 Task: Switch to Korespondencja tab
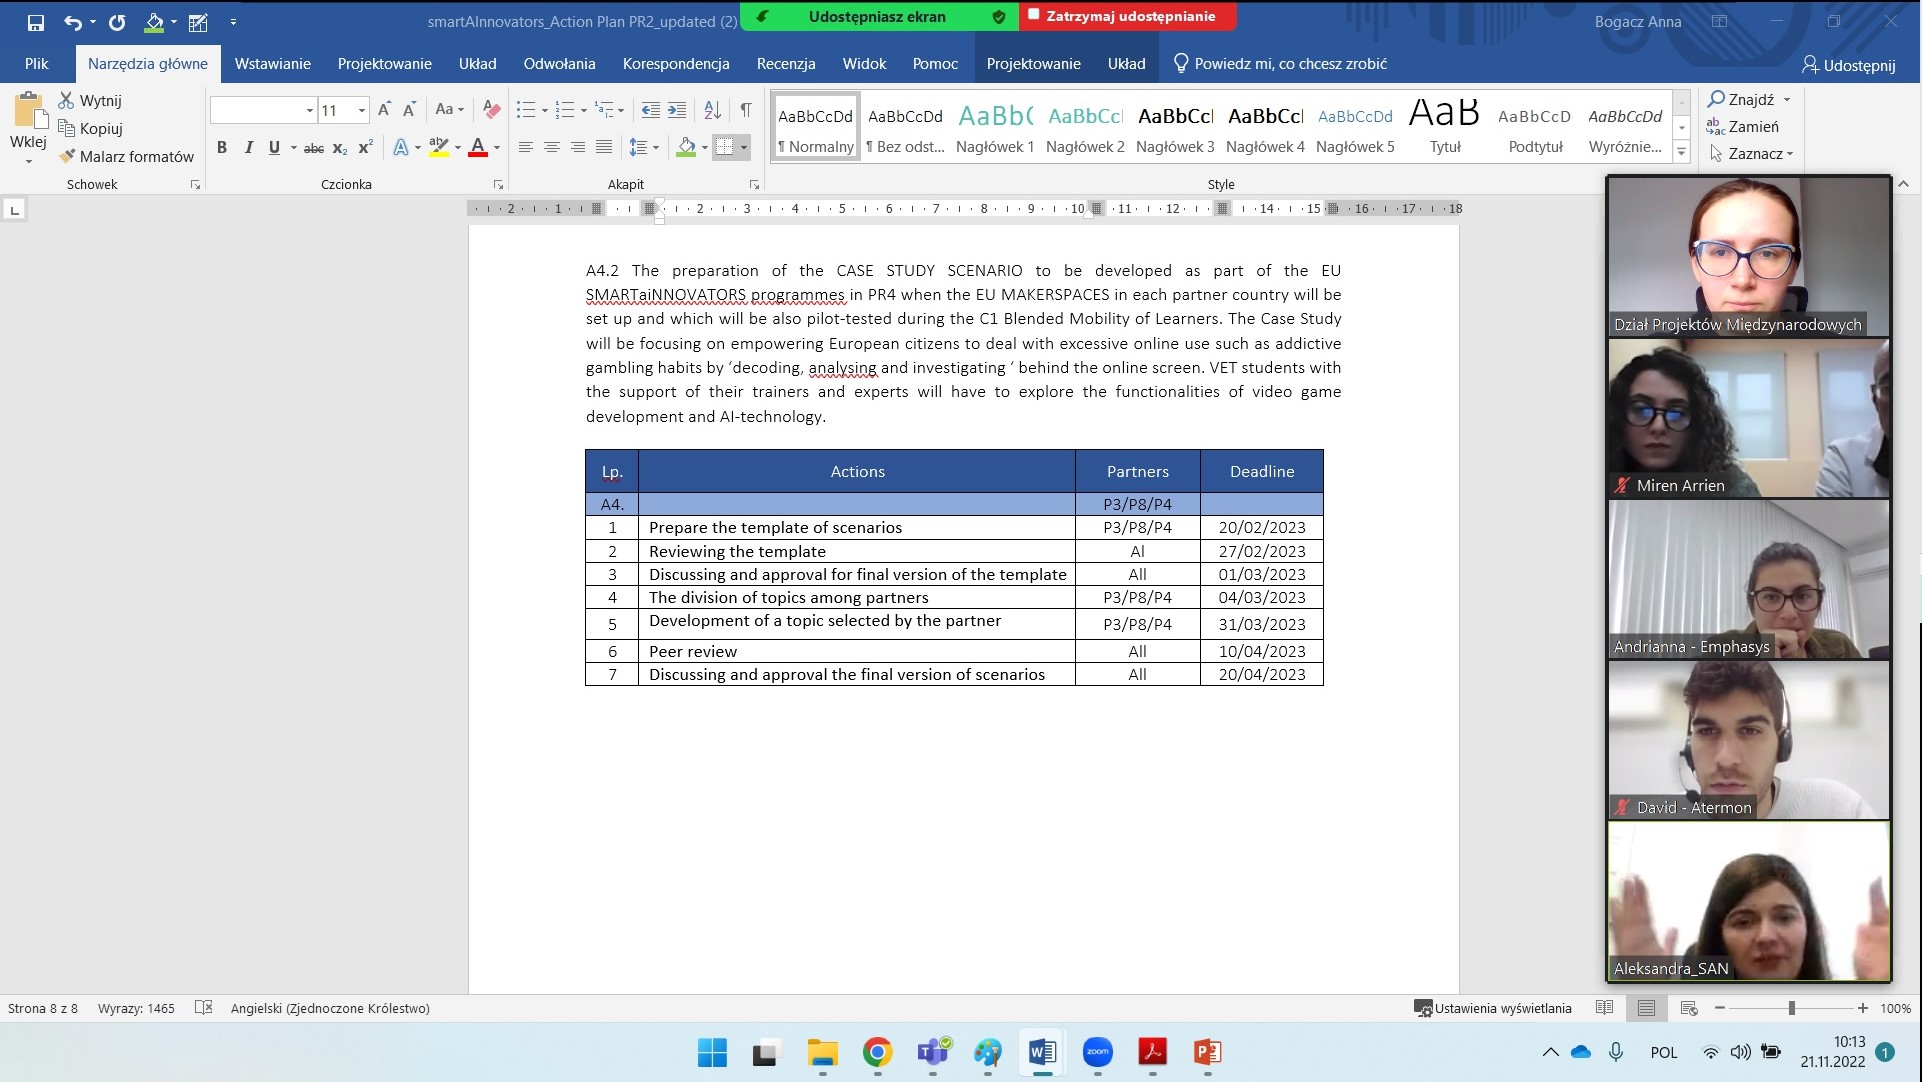click(x=676, y=63)
